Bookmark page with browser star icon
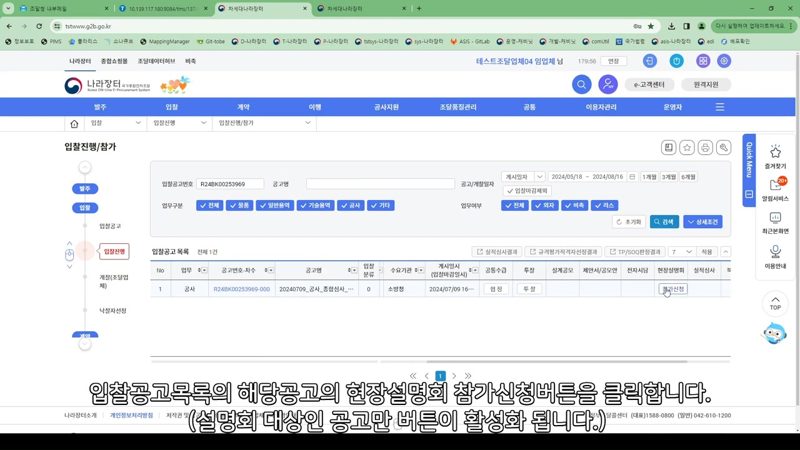The width and height of the screenshot is (800, 450). (651, 26)
